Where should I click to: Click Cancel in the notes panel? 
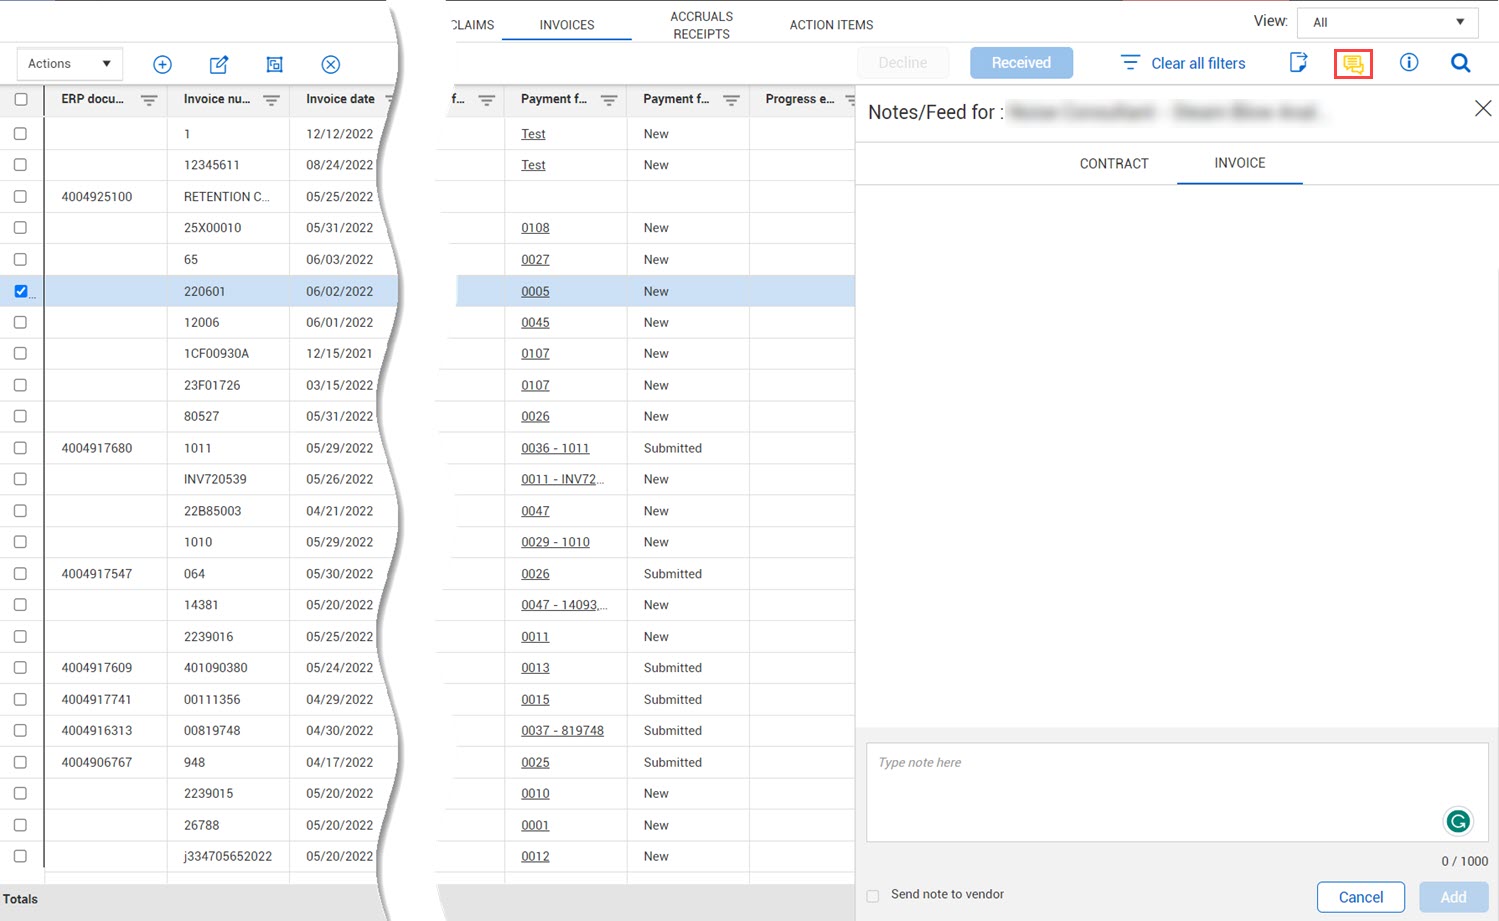point(1361,897)
